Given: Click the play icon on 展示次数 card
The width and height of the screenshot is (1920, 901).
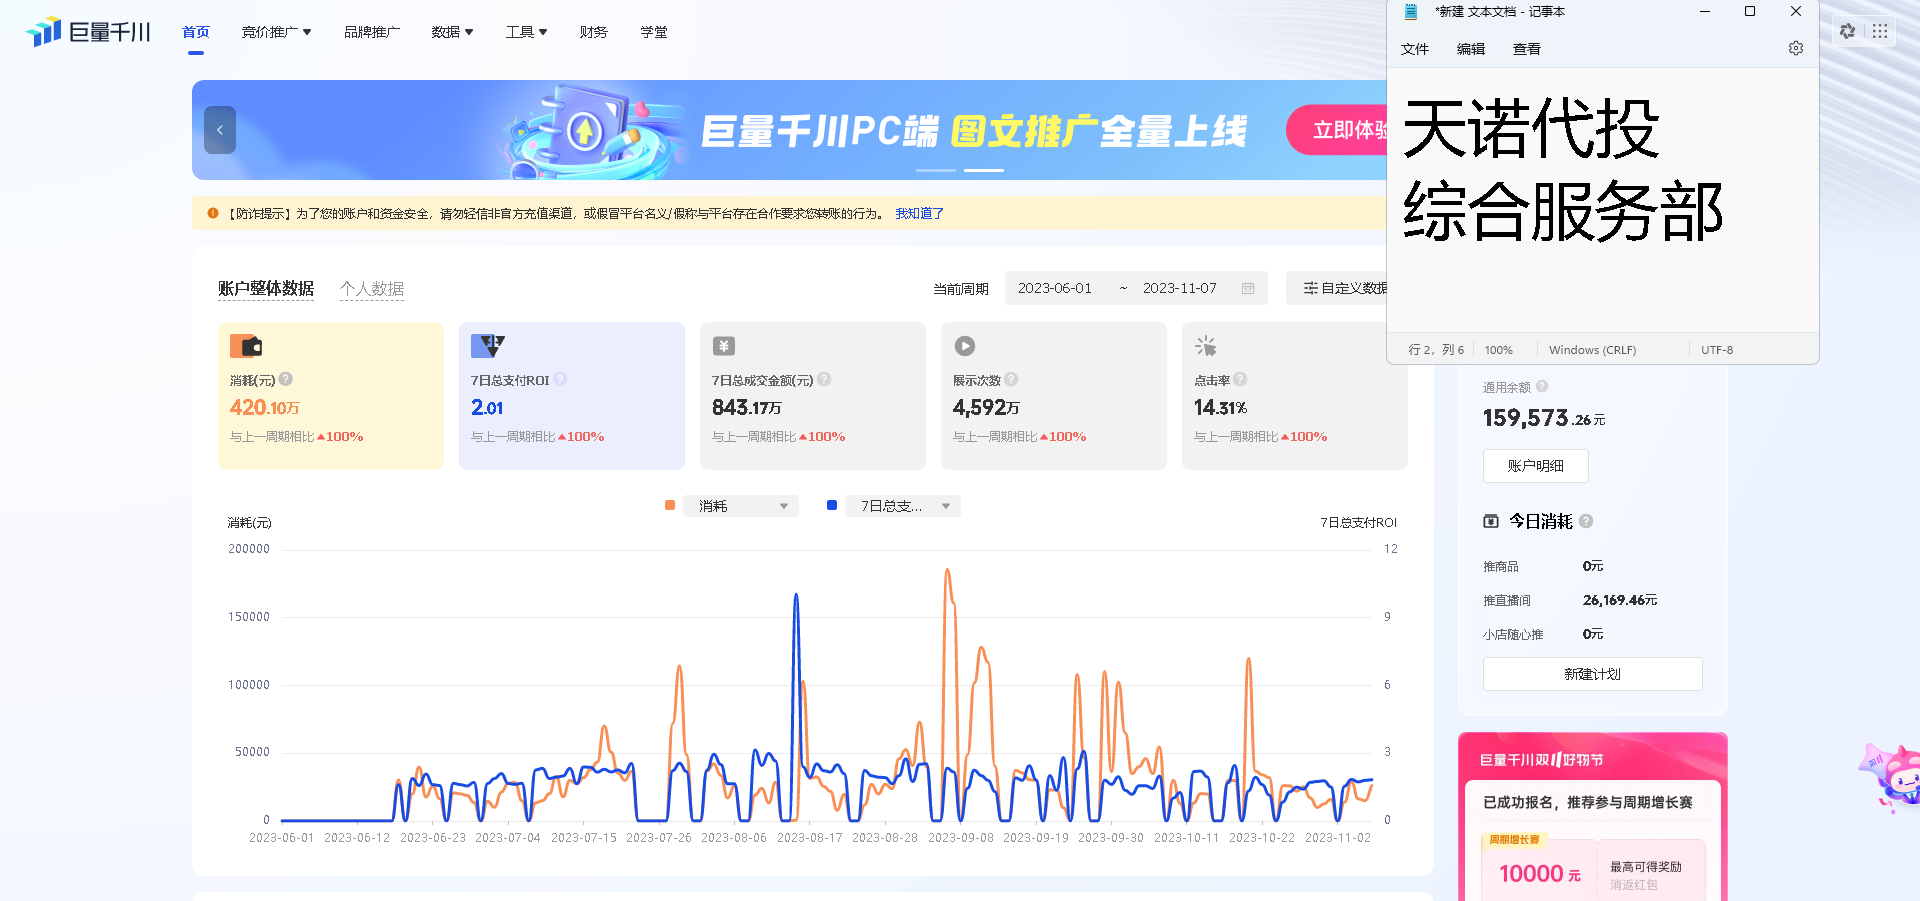Looking at the screenshot, I should coord(965,346).
